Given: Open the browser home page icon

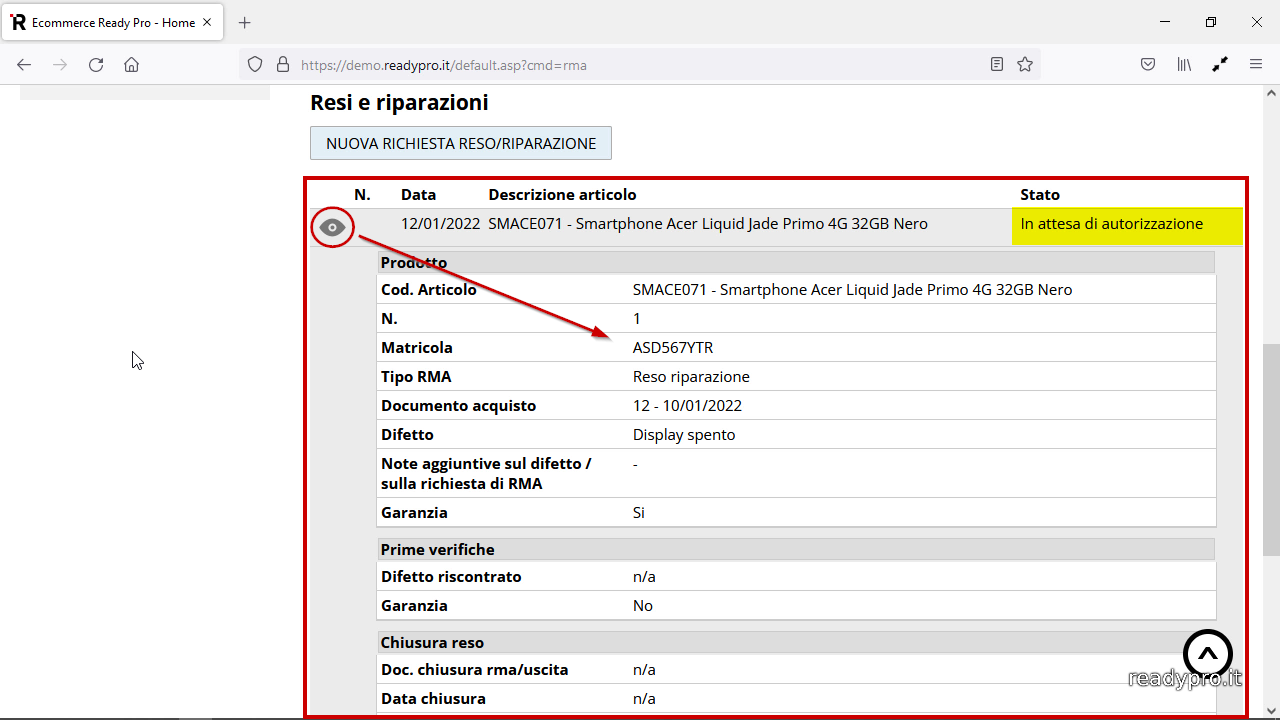Looking at the screenshot, I should coord(131,65).
